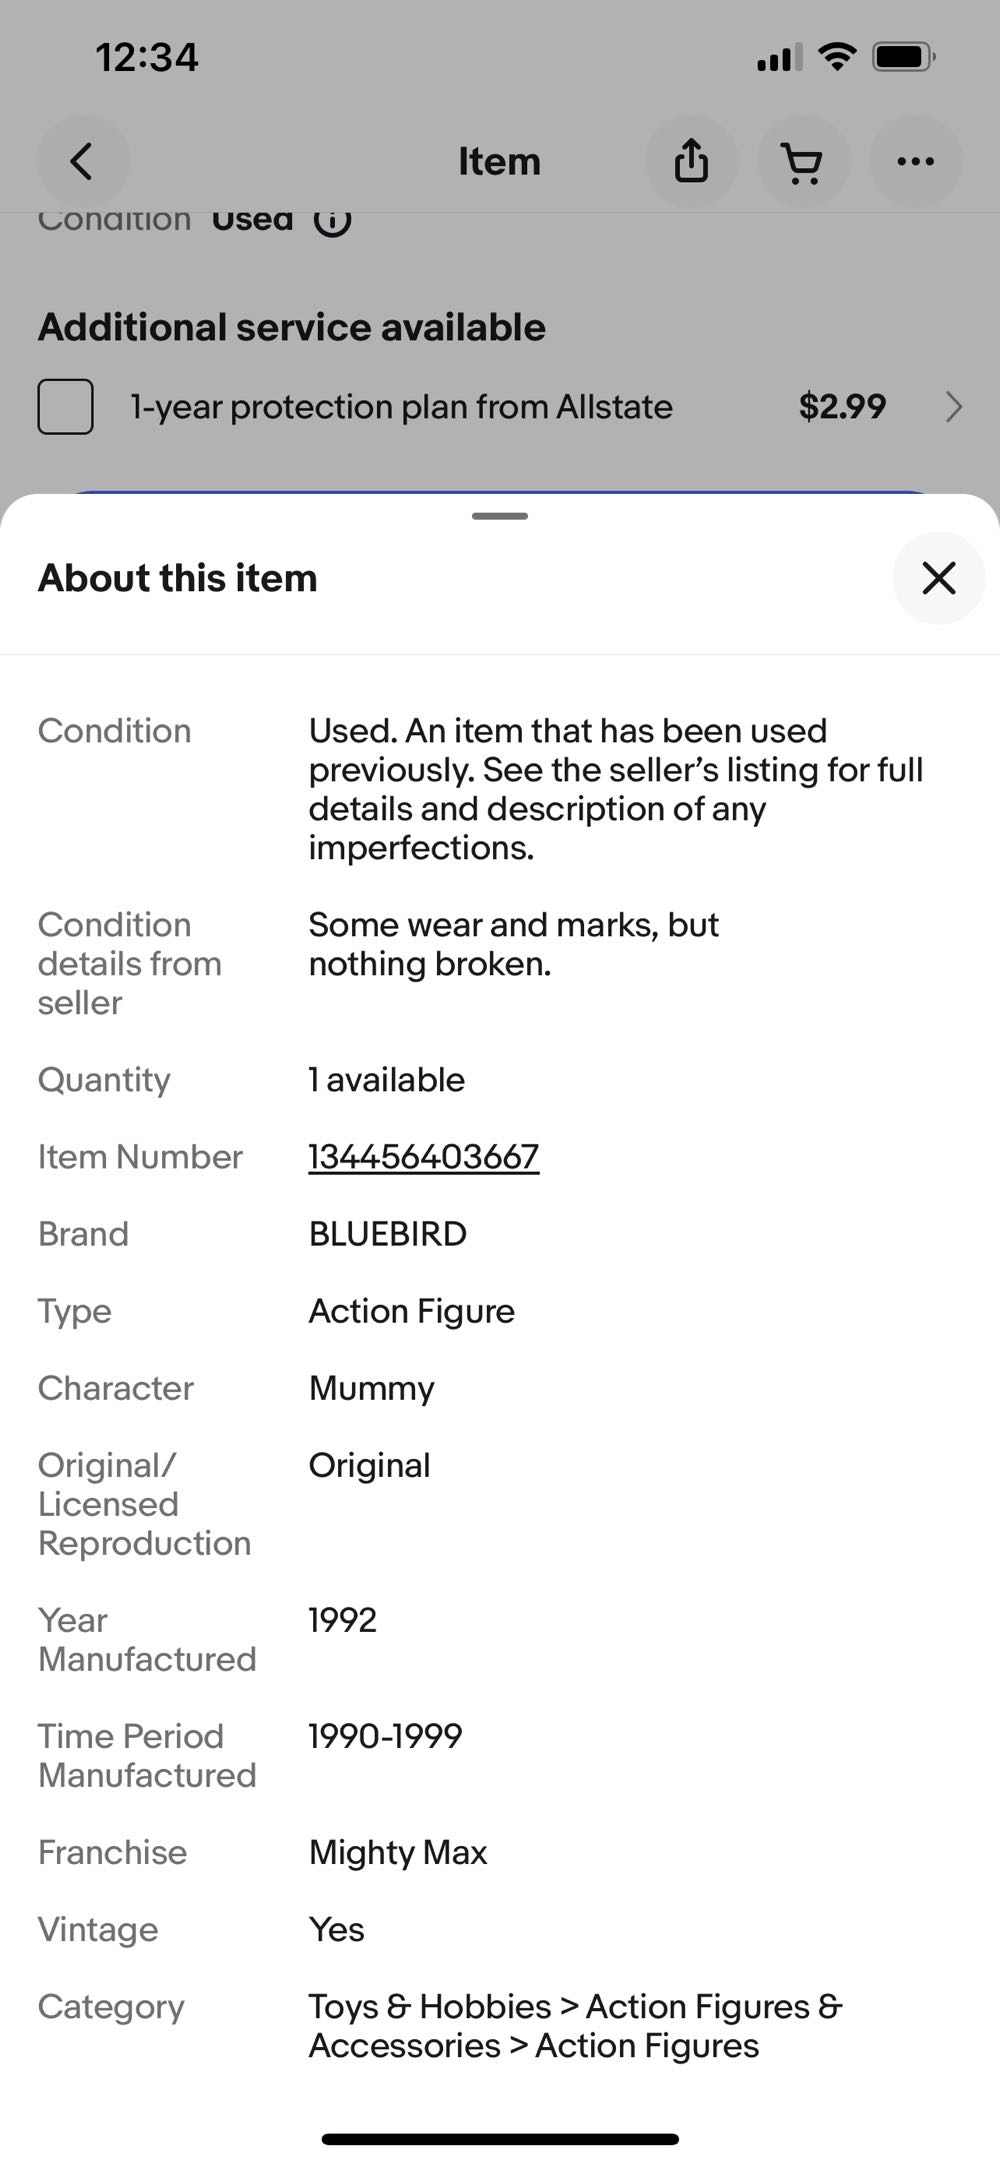Tap the back arrow icon
The image size is (1000, 2164).
(x=83, y=161)
